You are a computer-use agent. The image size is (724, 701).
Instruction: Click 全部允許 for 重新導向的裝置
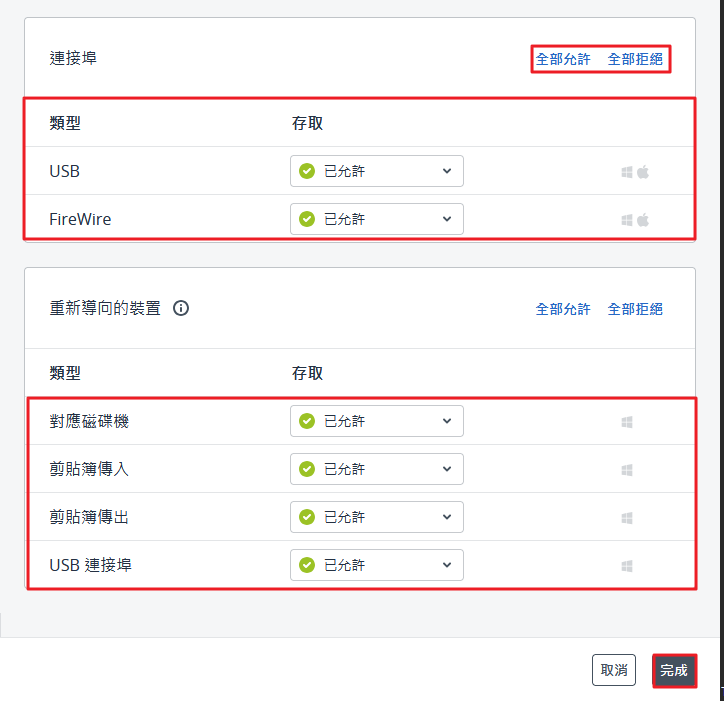click(x=563, y=309)
